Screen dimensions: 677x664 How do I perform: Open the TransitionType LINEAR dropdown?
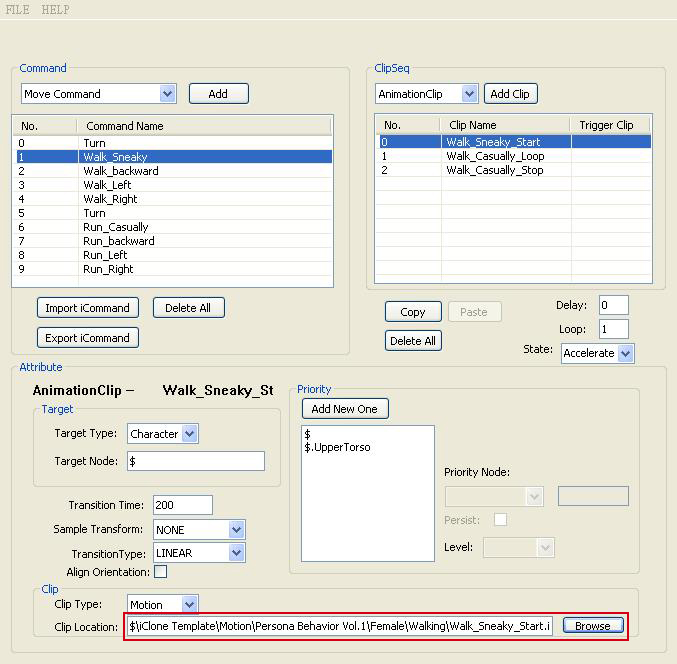(199, 553)
